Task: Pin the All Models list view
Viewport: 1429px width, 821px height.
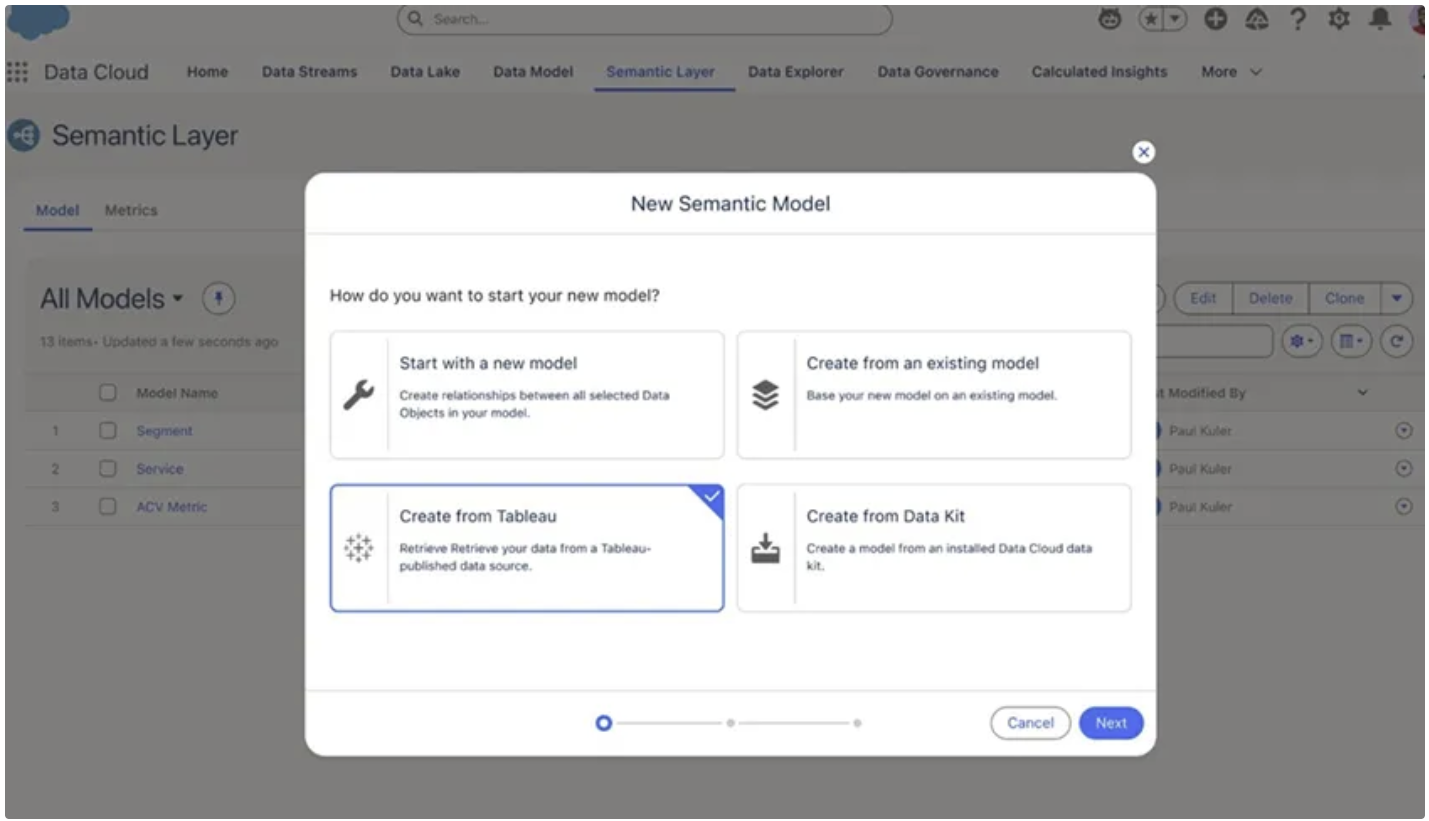Action: point(218,298)
